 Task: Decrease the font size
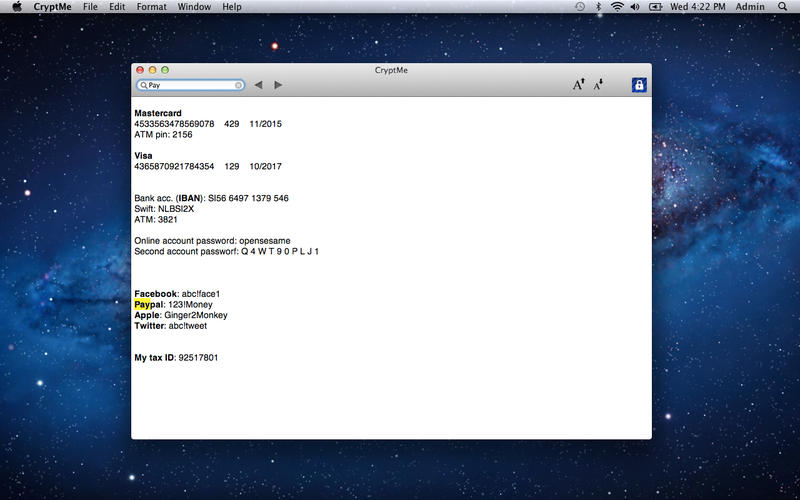599,85
